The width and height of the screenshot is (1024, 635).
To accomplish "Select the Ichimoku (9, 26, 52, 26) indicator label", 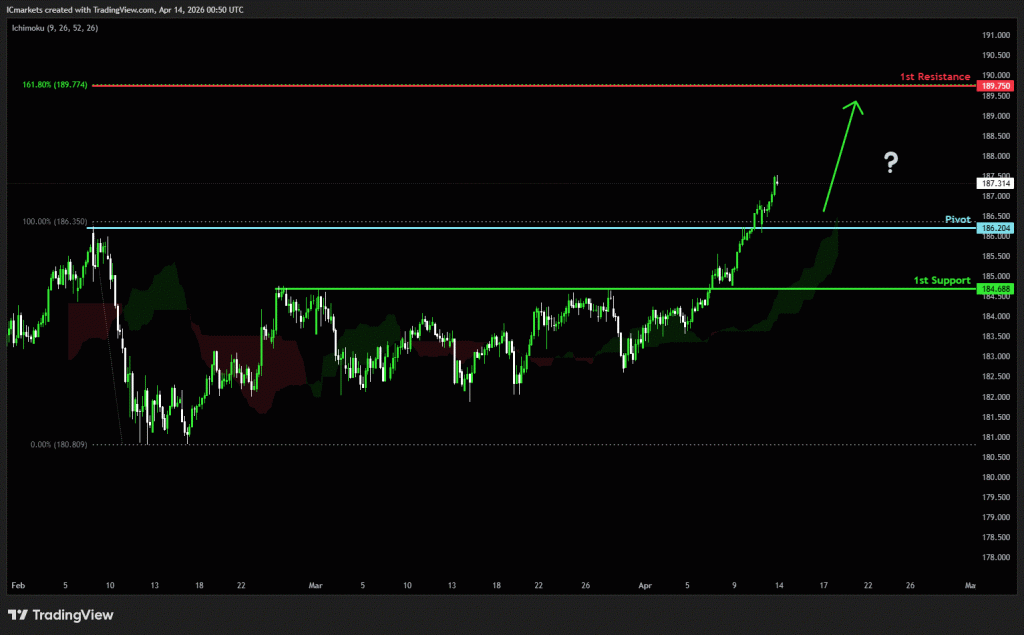I will click(53, 28).
